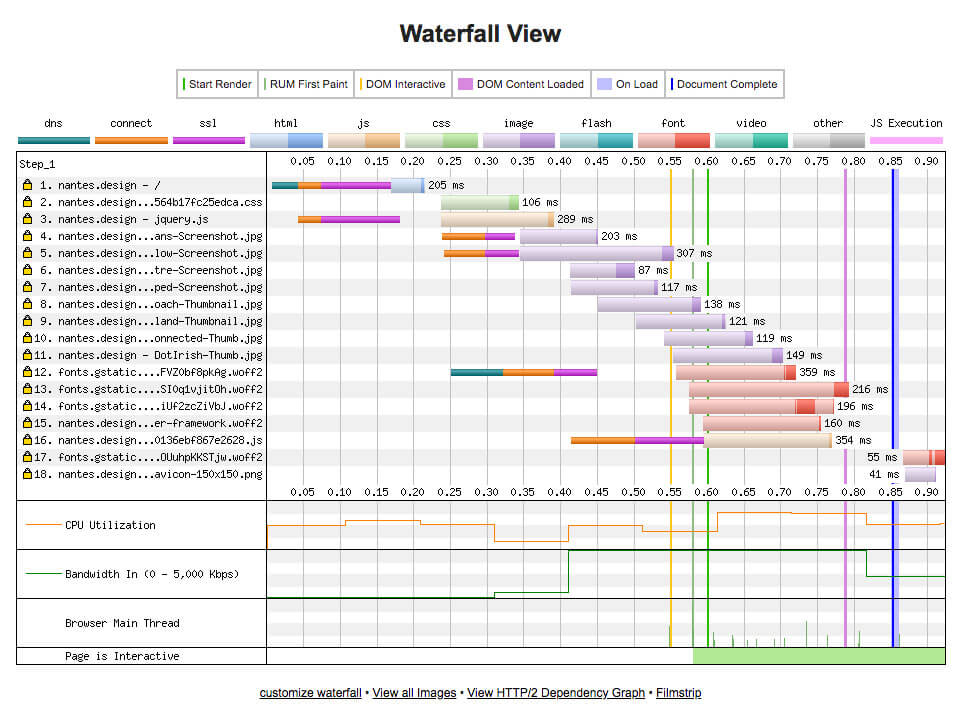Click the Start Render legend entry

[x=217, y=84]
